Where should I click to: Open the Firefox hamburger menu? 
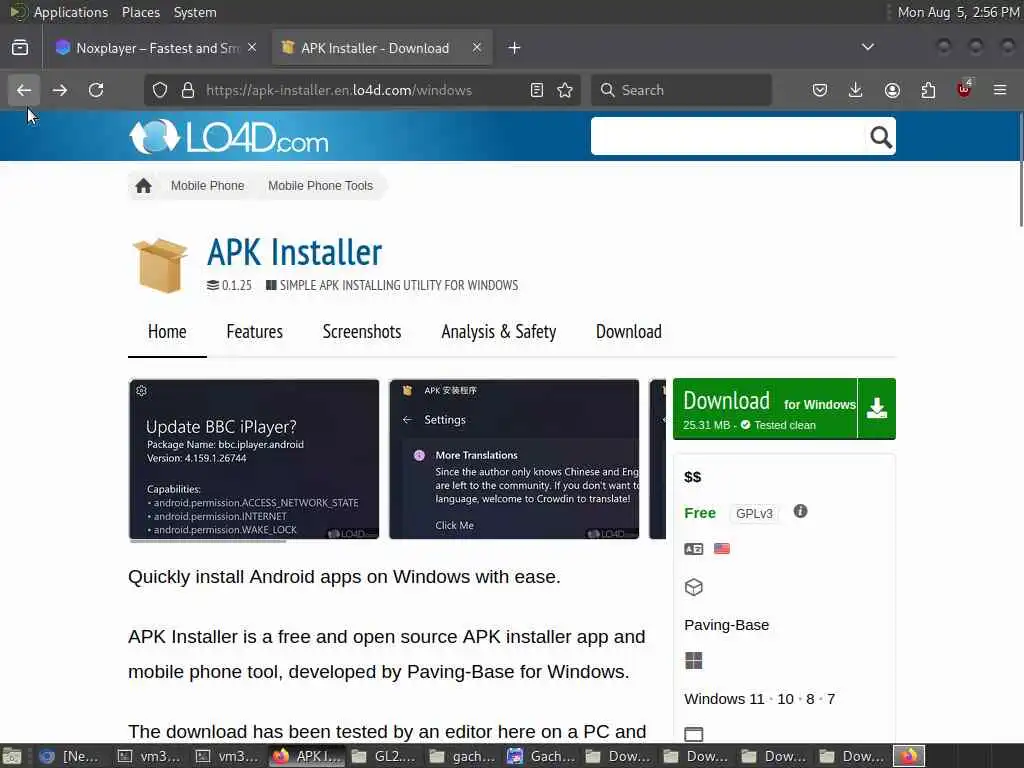tap(1000, 90)
